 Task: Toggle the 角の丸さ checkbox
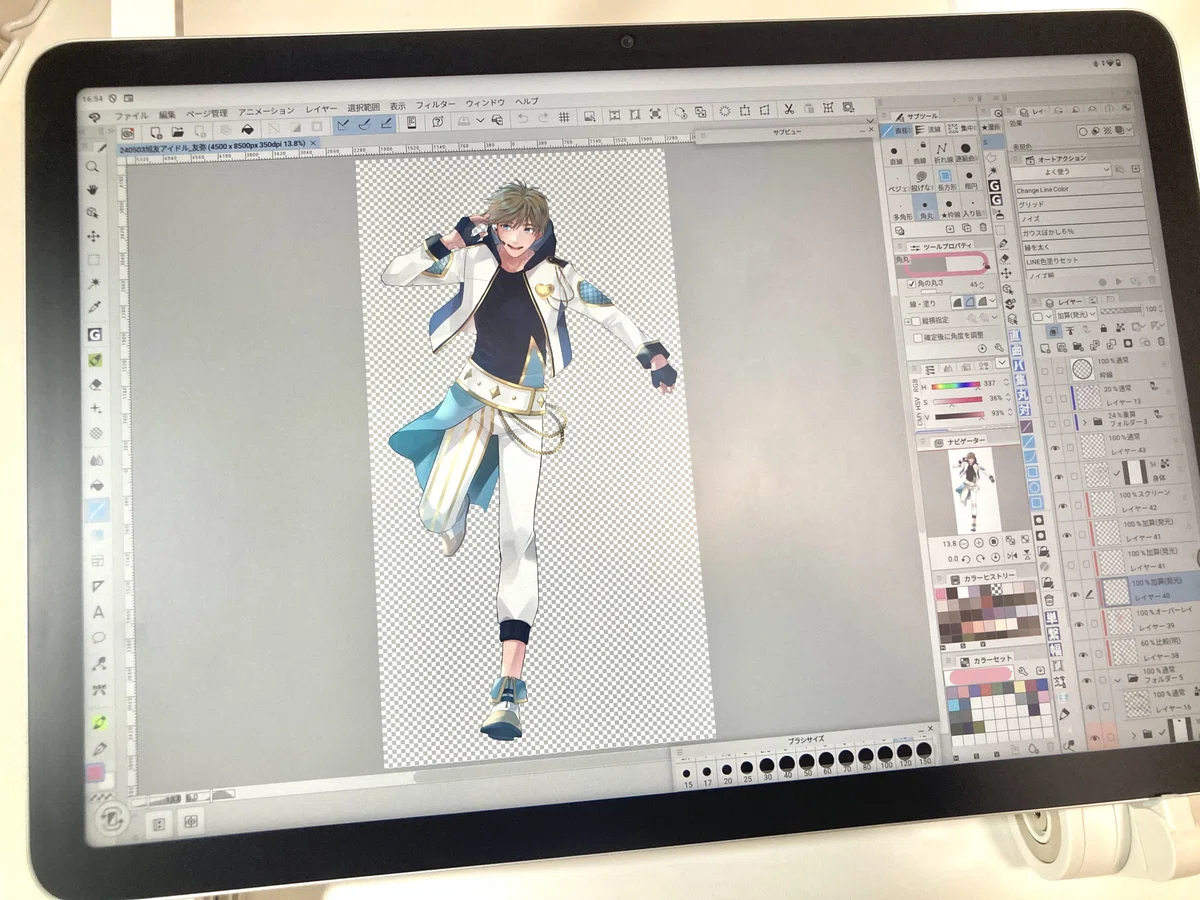click(x=912, y=284)
